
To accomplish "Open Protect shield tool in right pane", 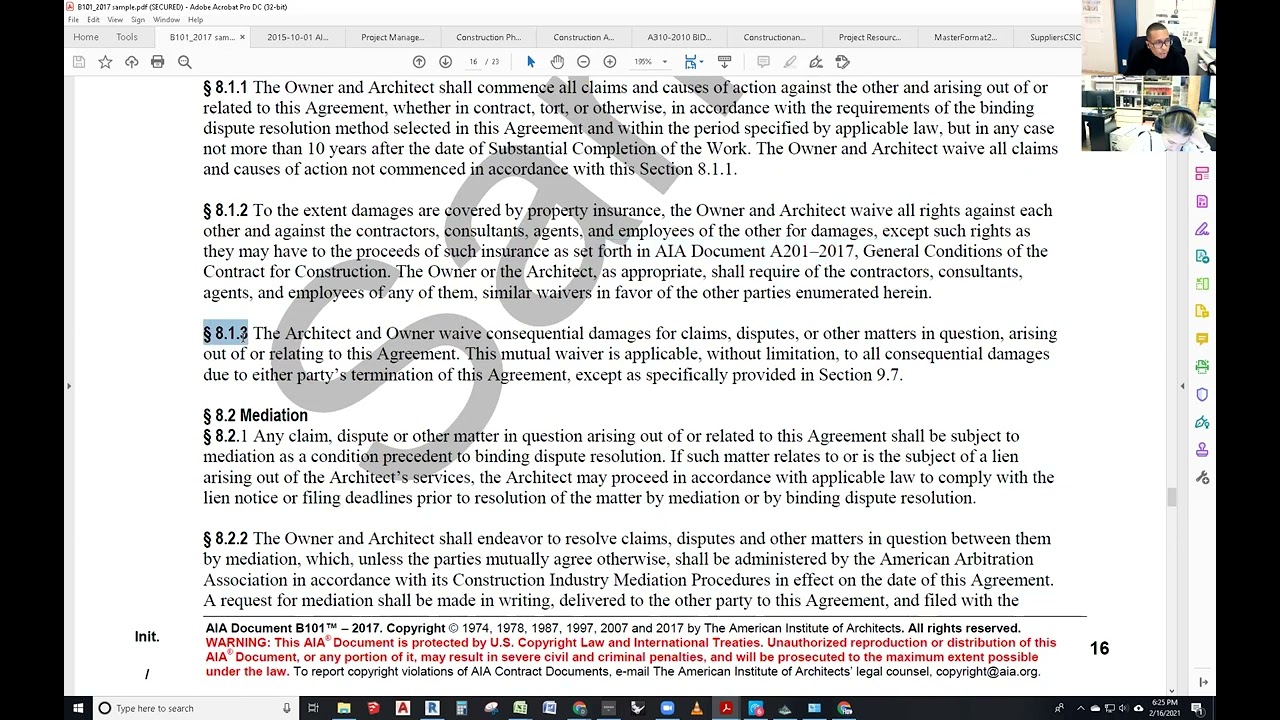I will click(1202, 395).
